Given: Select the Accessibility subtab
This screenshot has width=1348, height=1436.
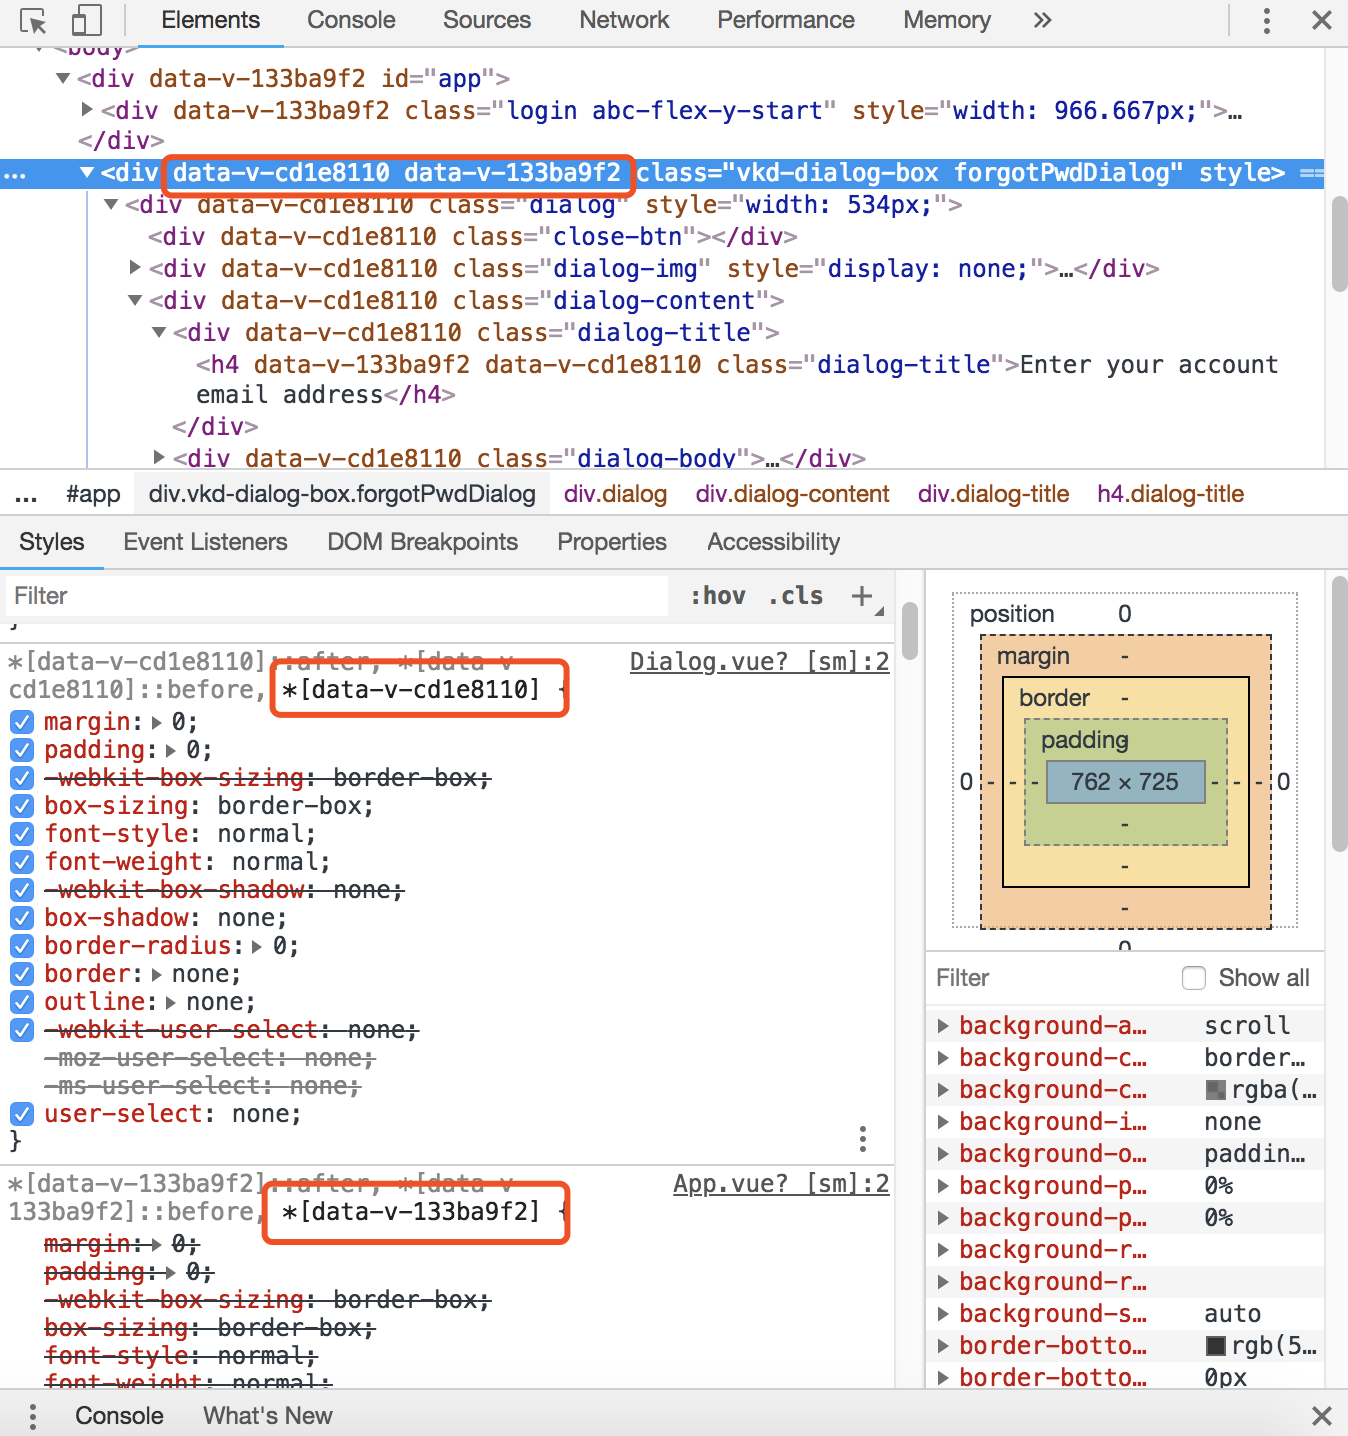Looking at the screenshot, I should click(774, 542).
